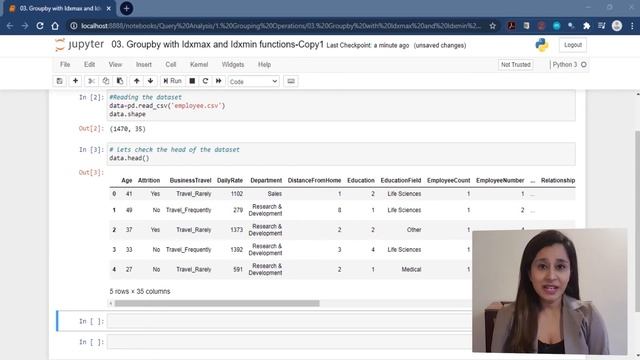Click Last Checkpoint status text

point(367,45)
